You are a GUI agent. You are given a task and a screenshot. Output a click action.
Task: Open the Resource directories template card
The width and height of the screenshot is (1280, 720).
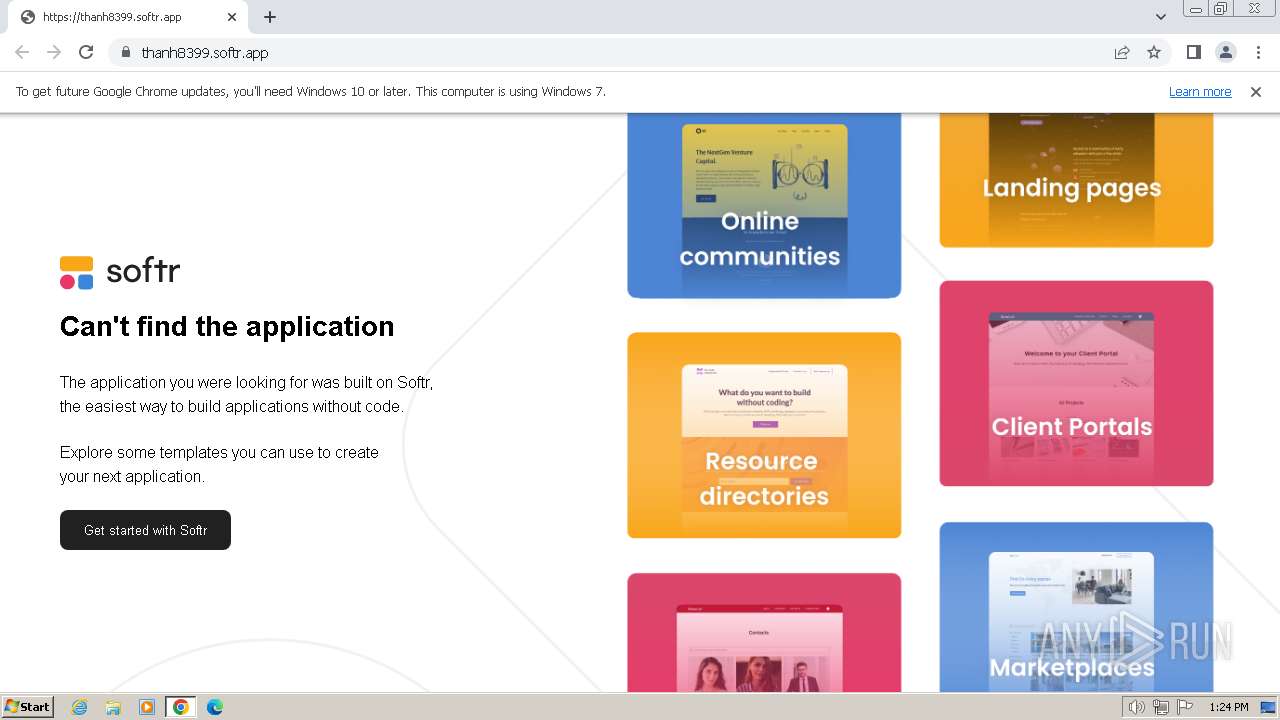(x=764, y=435)
